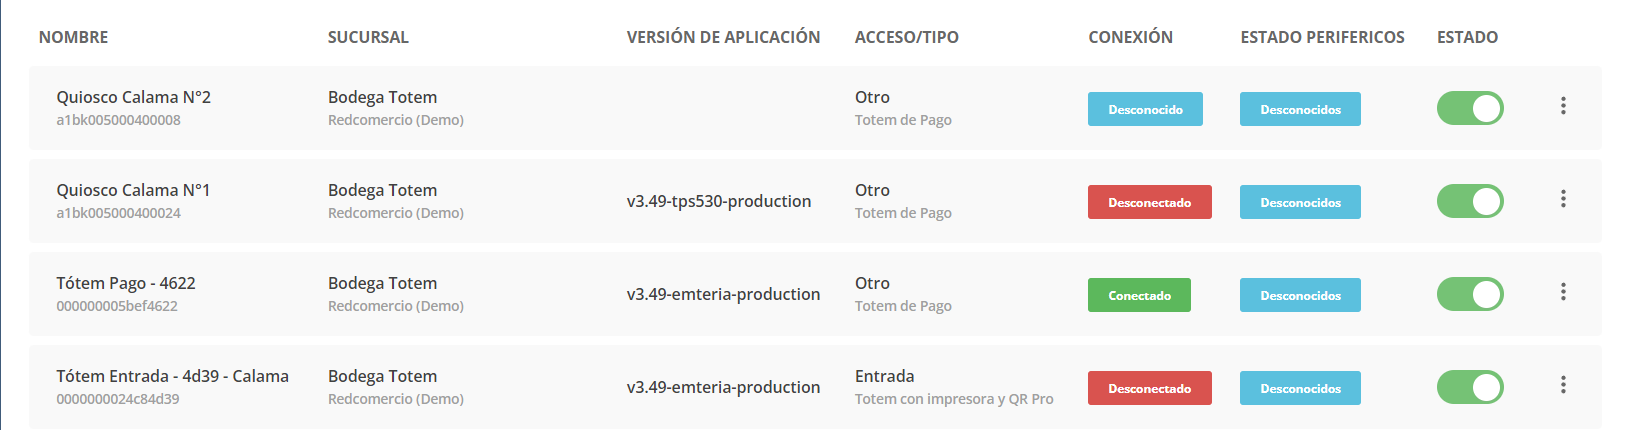Open options menu for Quiosco Calama N°2
The width and height of the screenshot is (1627, 430).
coord(1563,106)
